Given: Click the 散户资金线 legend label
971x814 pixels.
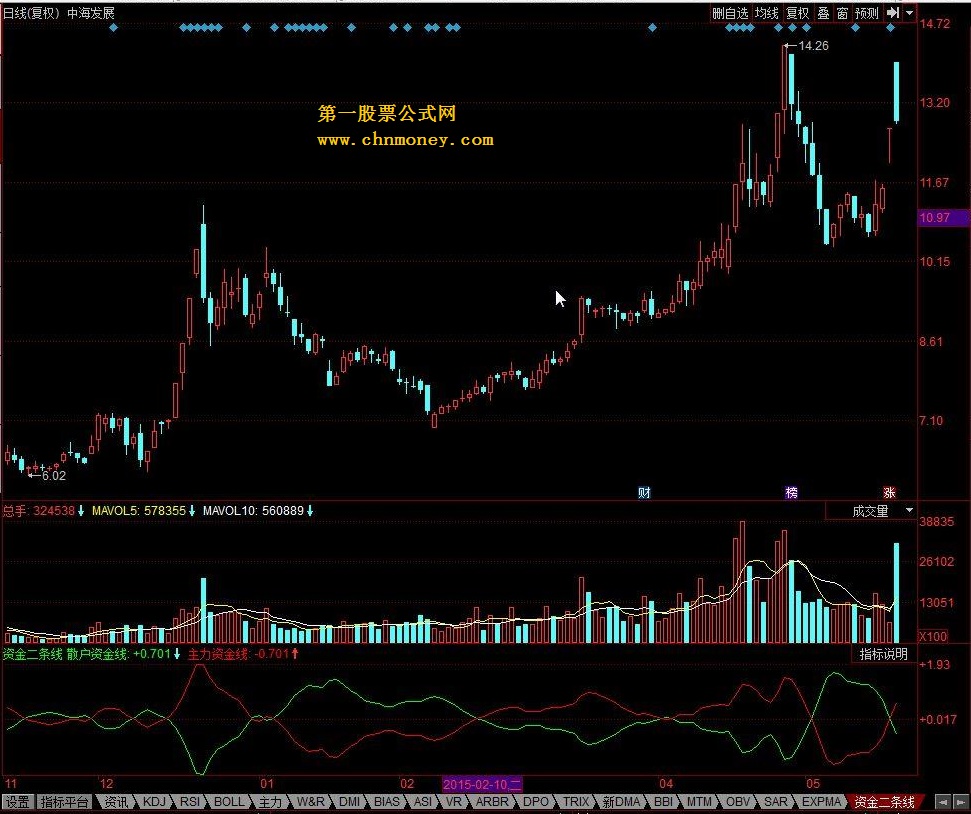Looking at the screenshot, I should click(x=97, y=654).
